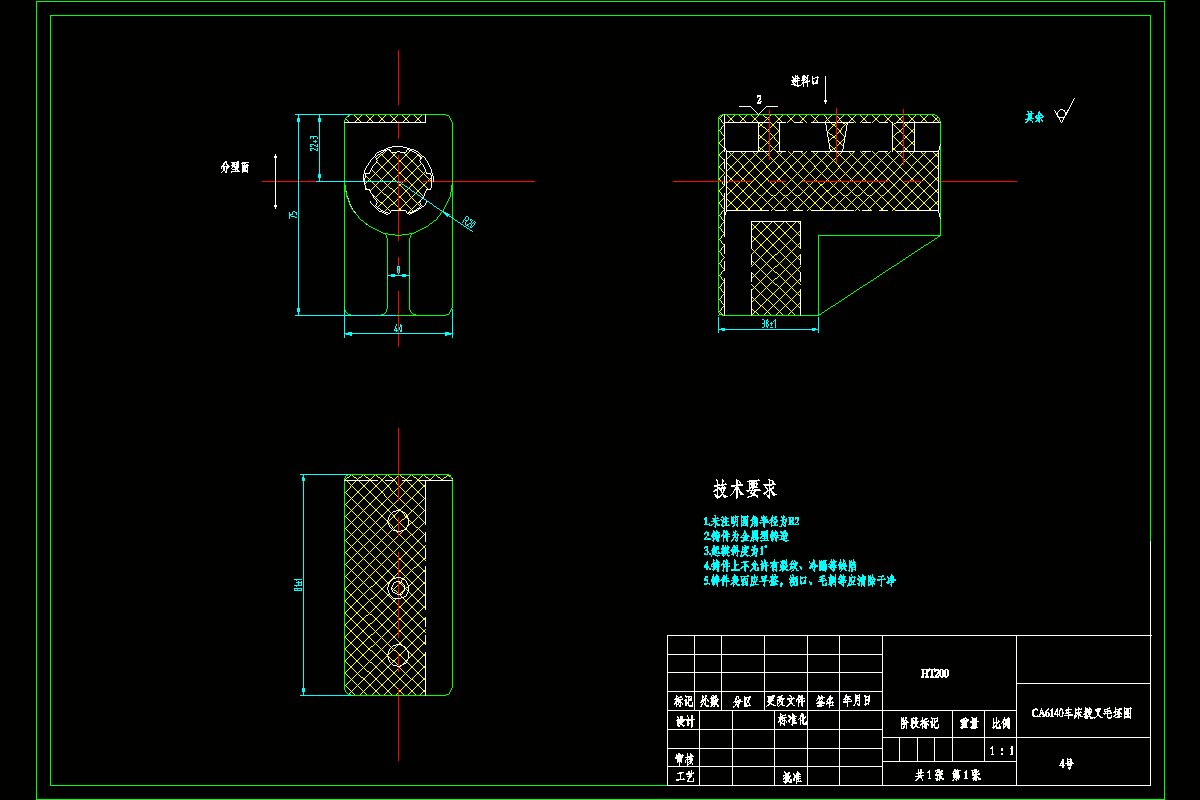Select the 更改文件 title block cell
The height and width of the screenshot is (800, 1200).
[785, 701]
